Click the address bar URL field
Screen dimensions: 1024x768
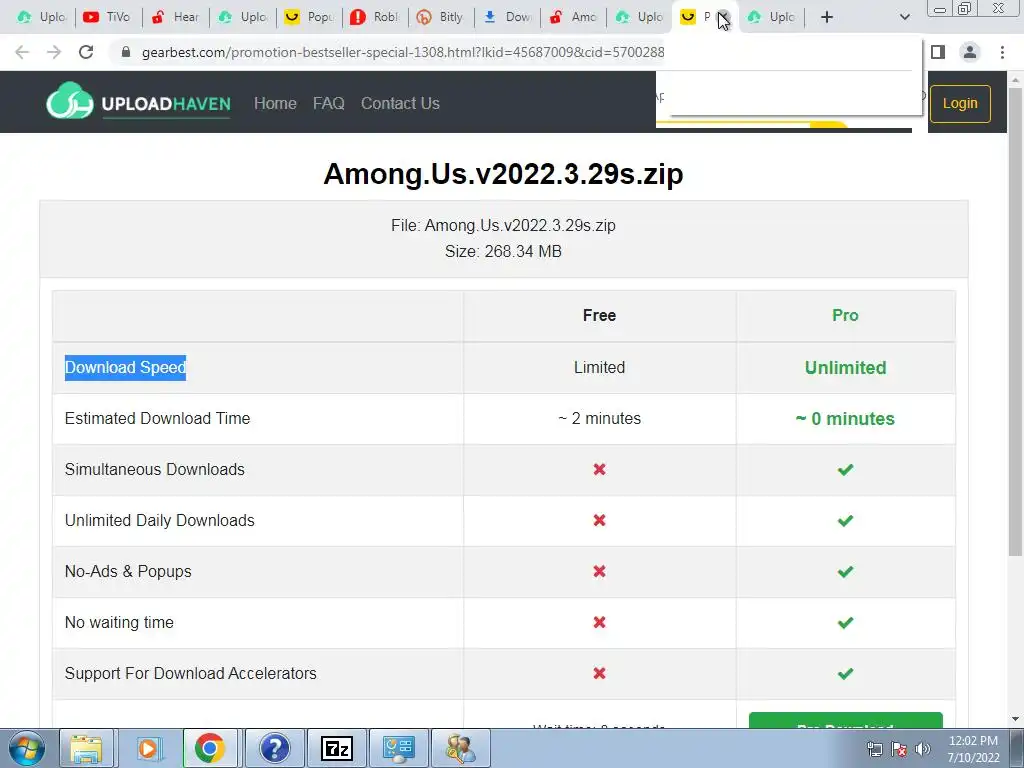[402, 52]
